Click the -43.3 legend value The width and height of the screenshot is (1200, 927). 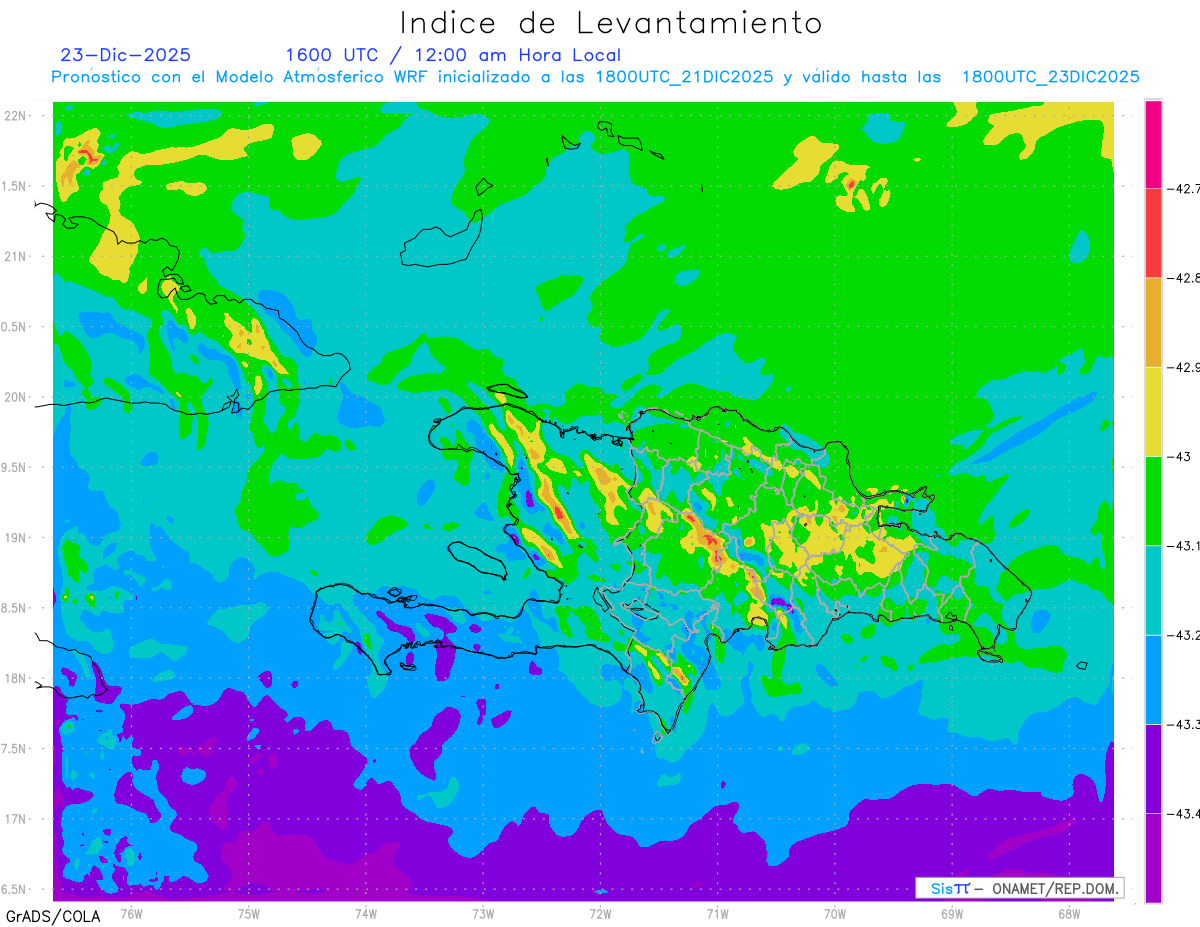[x=1183, y=724]
